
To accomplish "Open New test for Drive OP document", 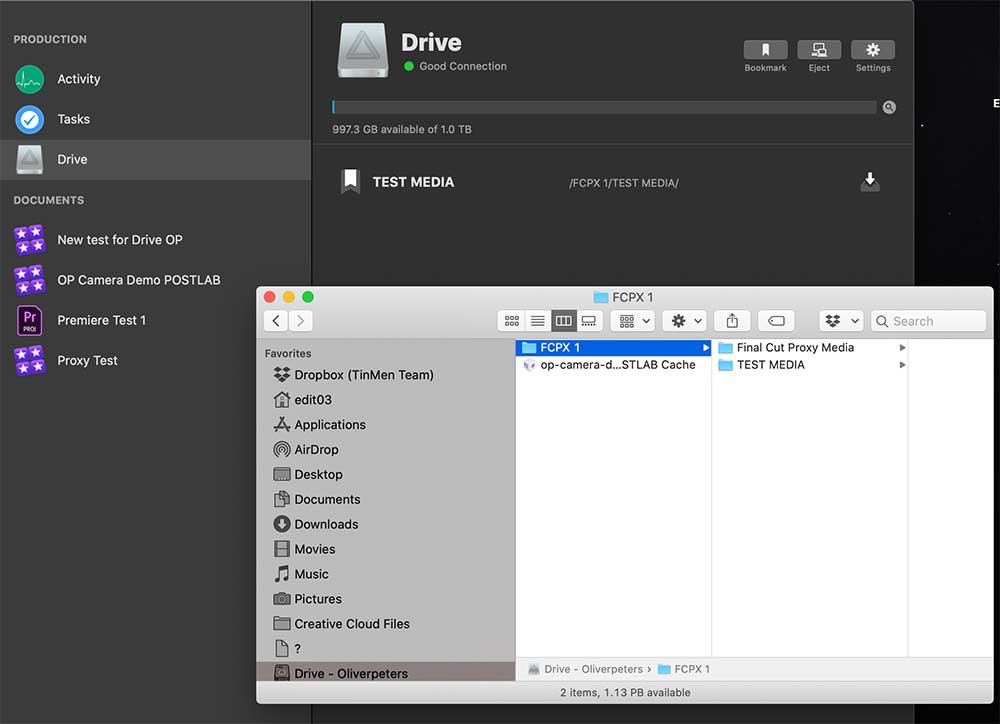I will (x=156, y=240).
